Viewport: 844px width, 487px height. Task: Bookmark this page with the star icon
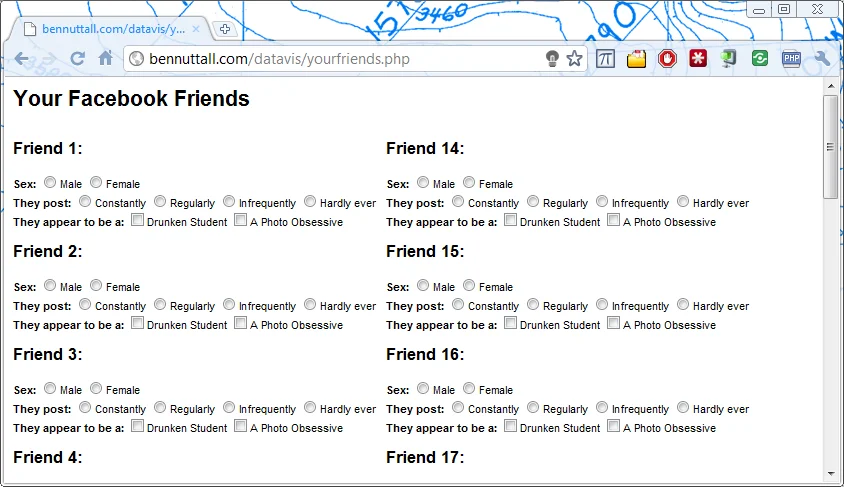(574, 59)
